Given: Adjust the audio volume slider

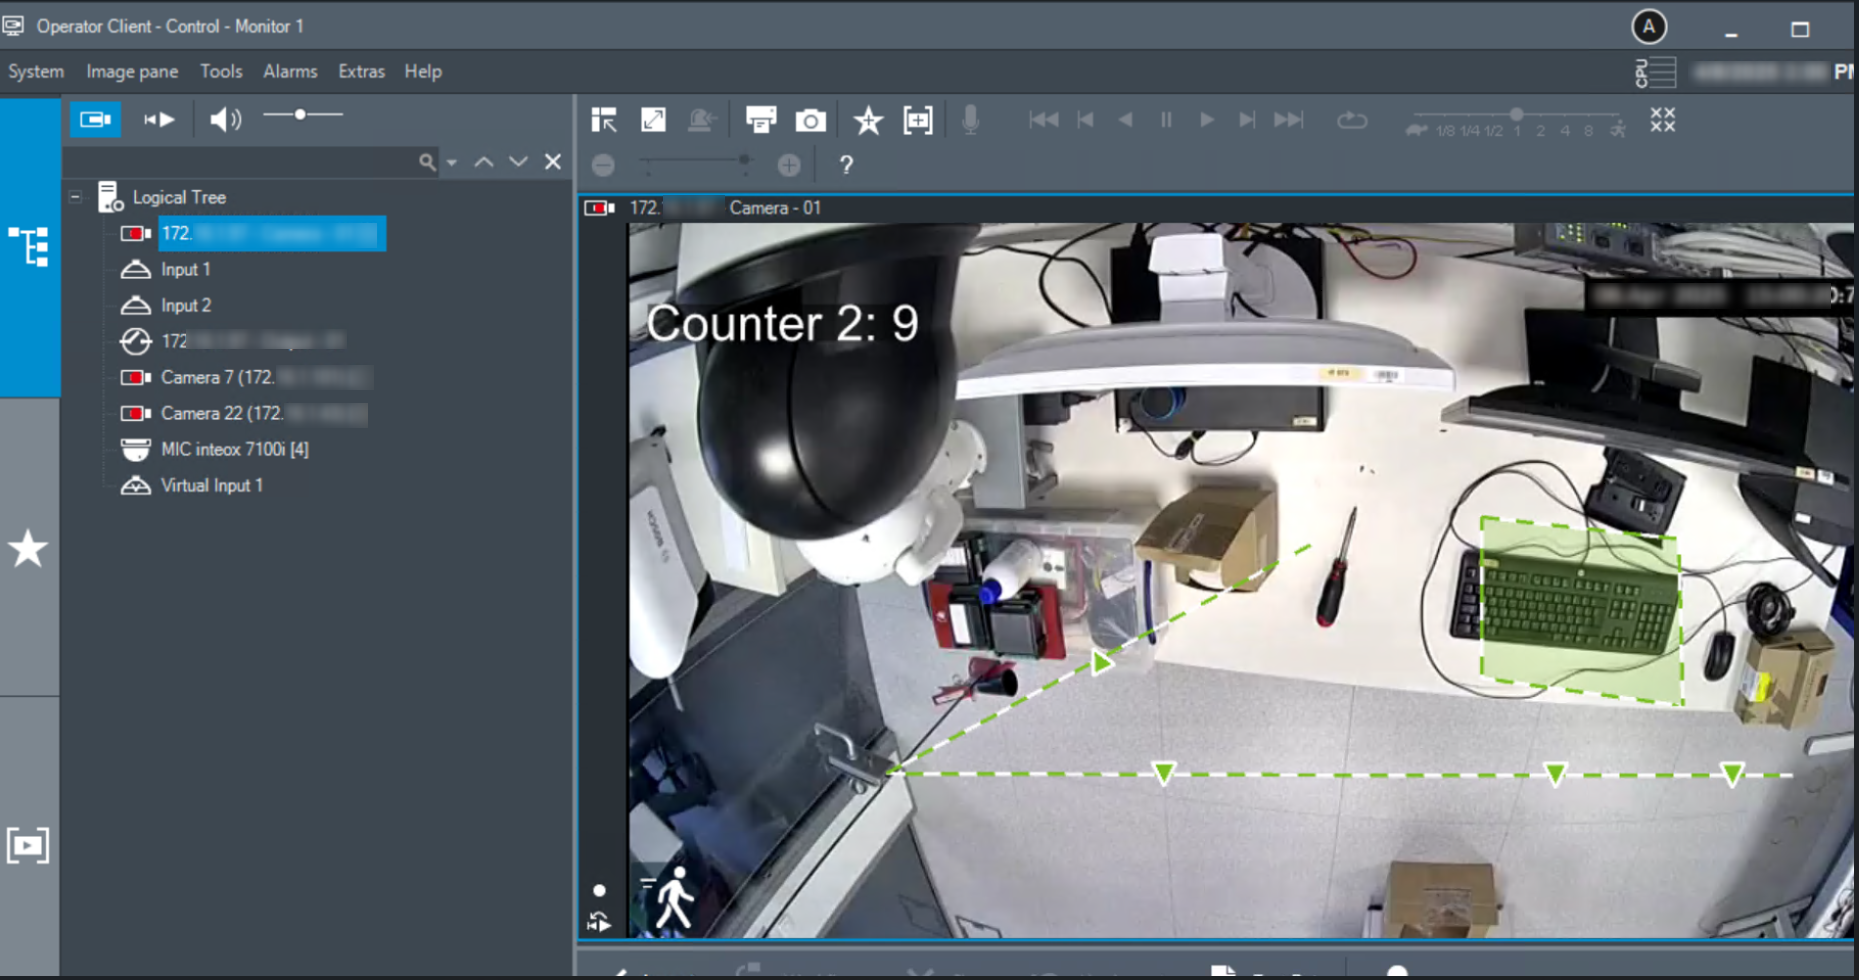Looking at the screenshot, I should (300, 115).
